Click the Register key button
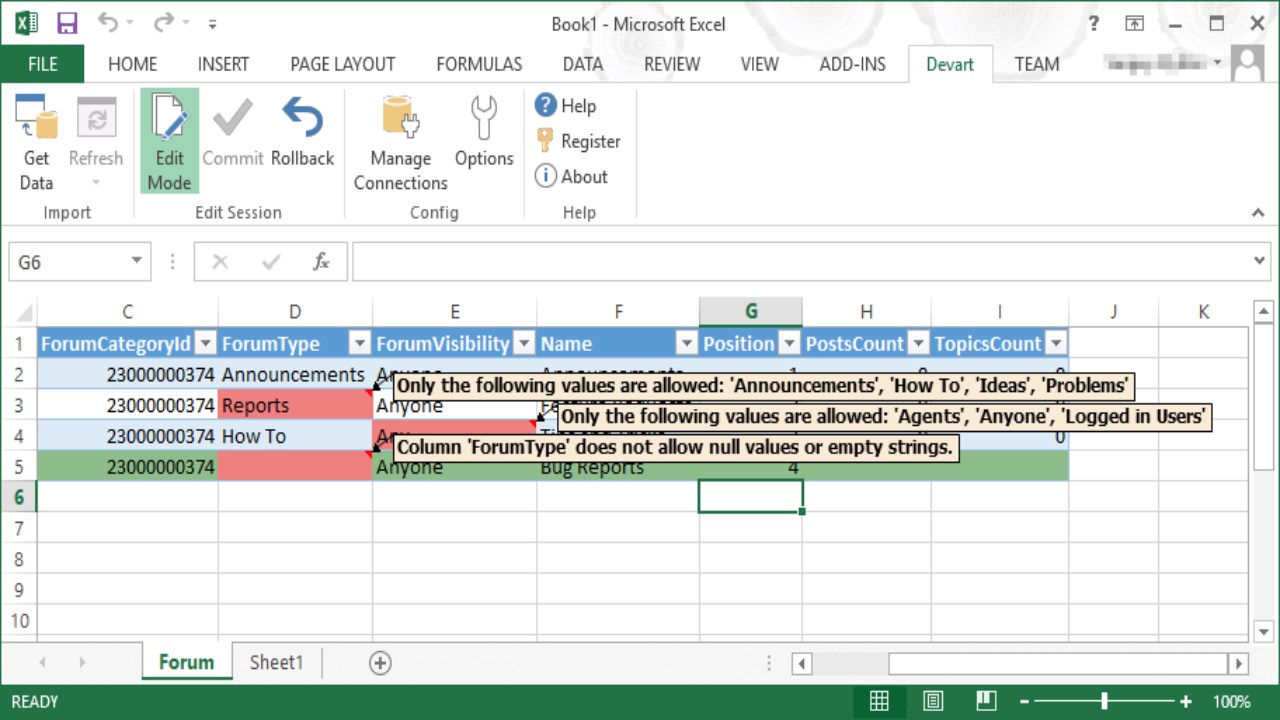The width and height of the screenshot is (1280, 720). (577, 141)
